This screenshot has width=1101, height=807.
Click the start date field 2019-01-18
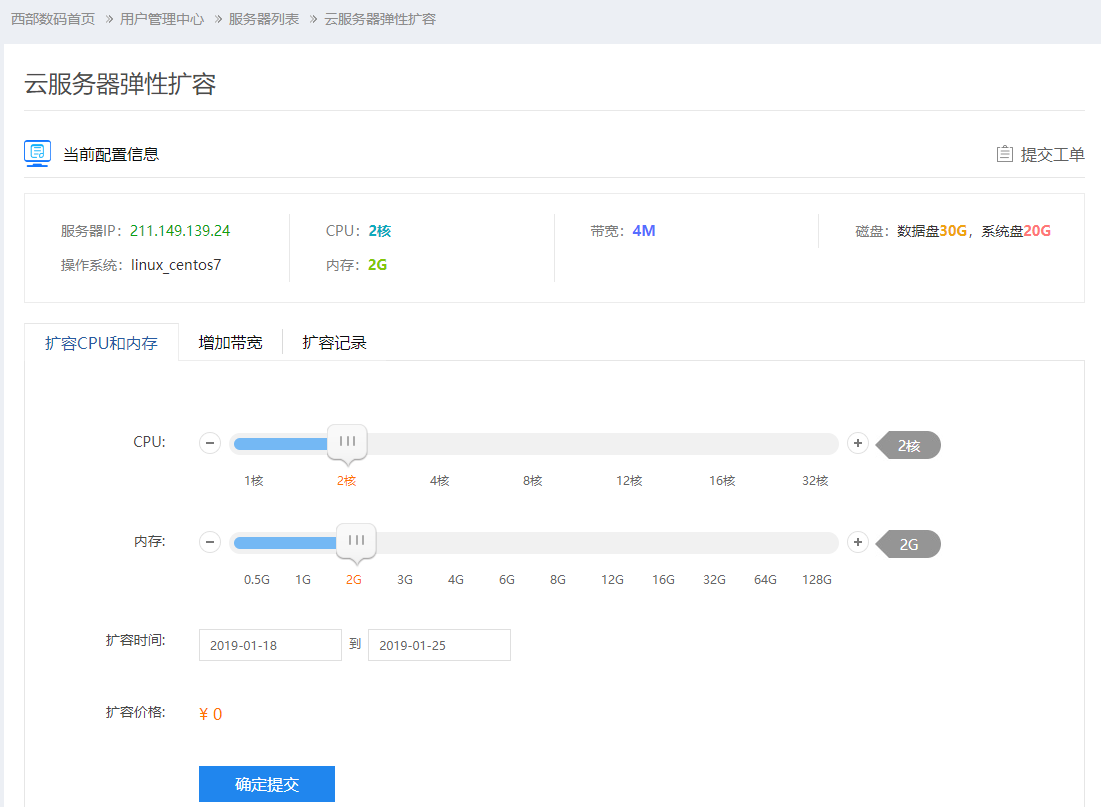point(270,645)
